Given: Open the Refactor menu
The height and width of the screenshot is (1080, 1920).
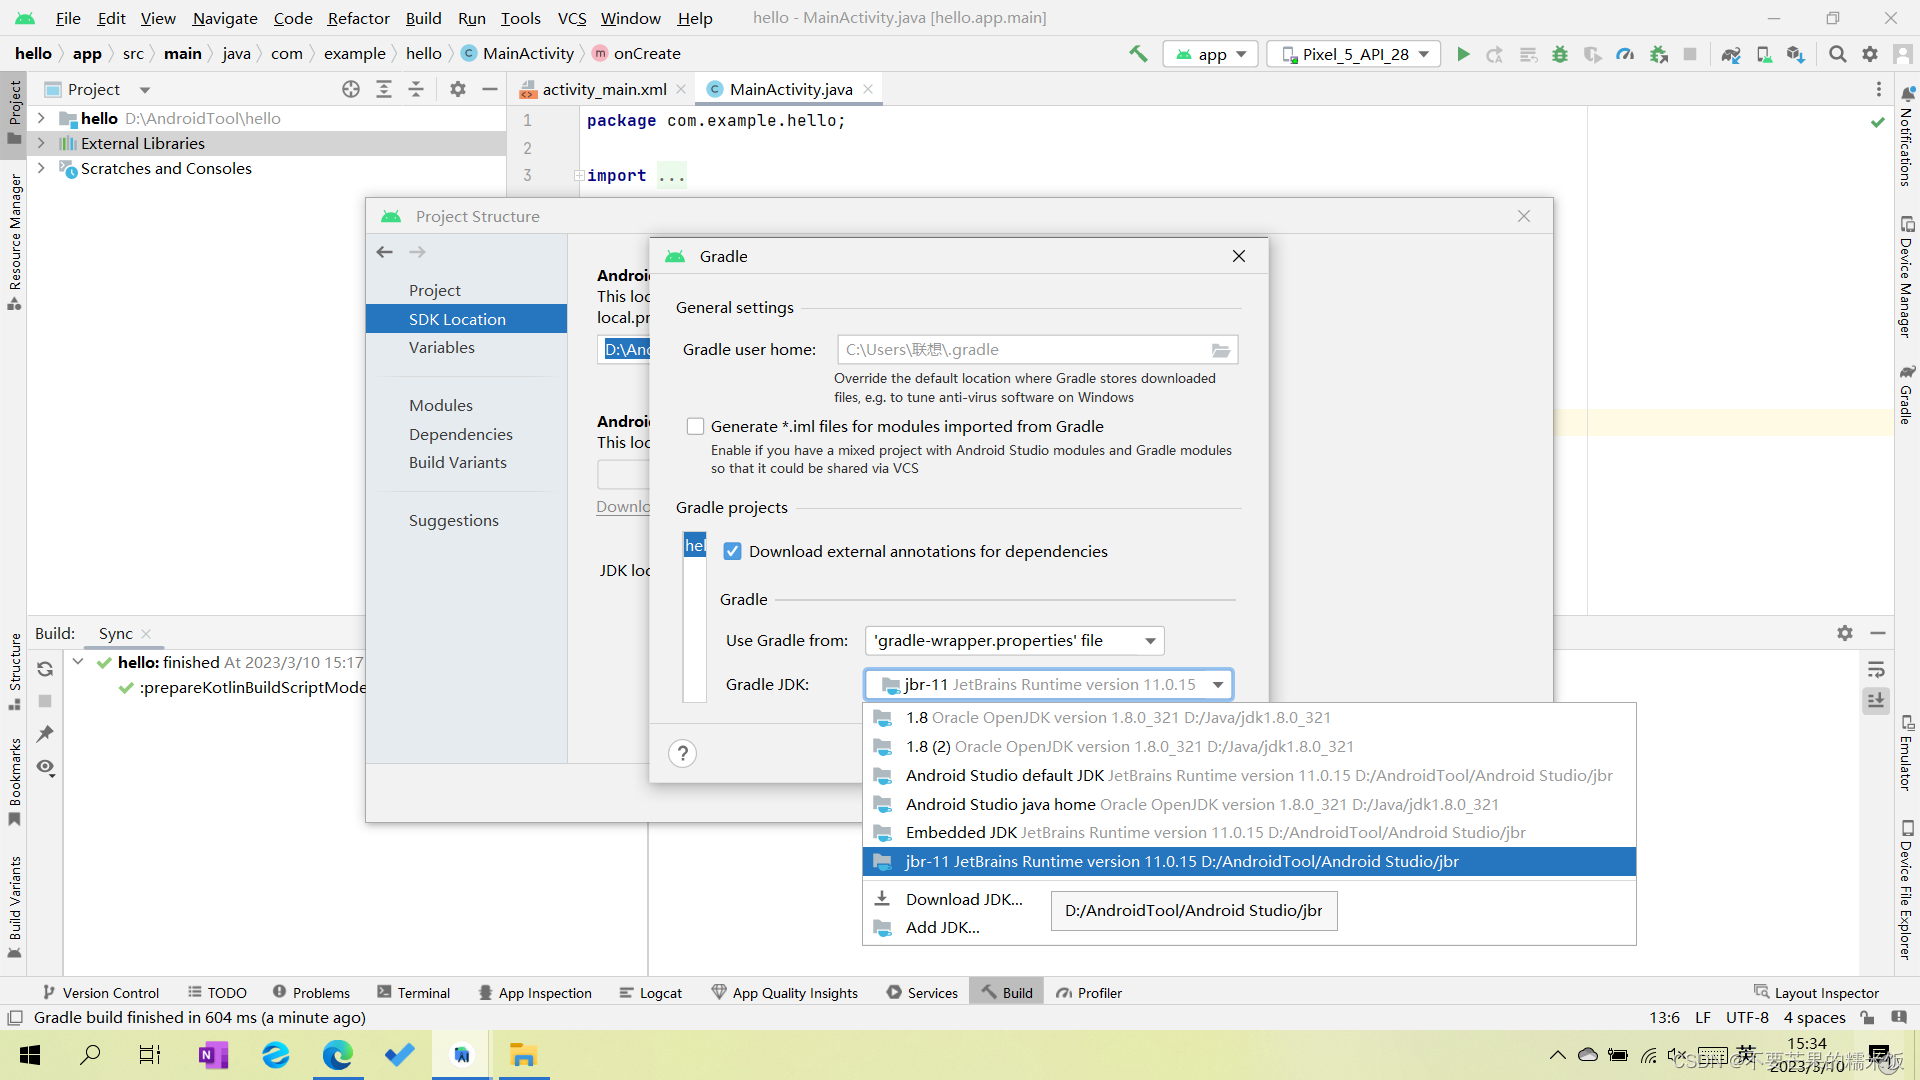Looking at the screenshot, I should [358, 18].
